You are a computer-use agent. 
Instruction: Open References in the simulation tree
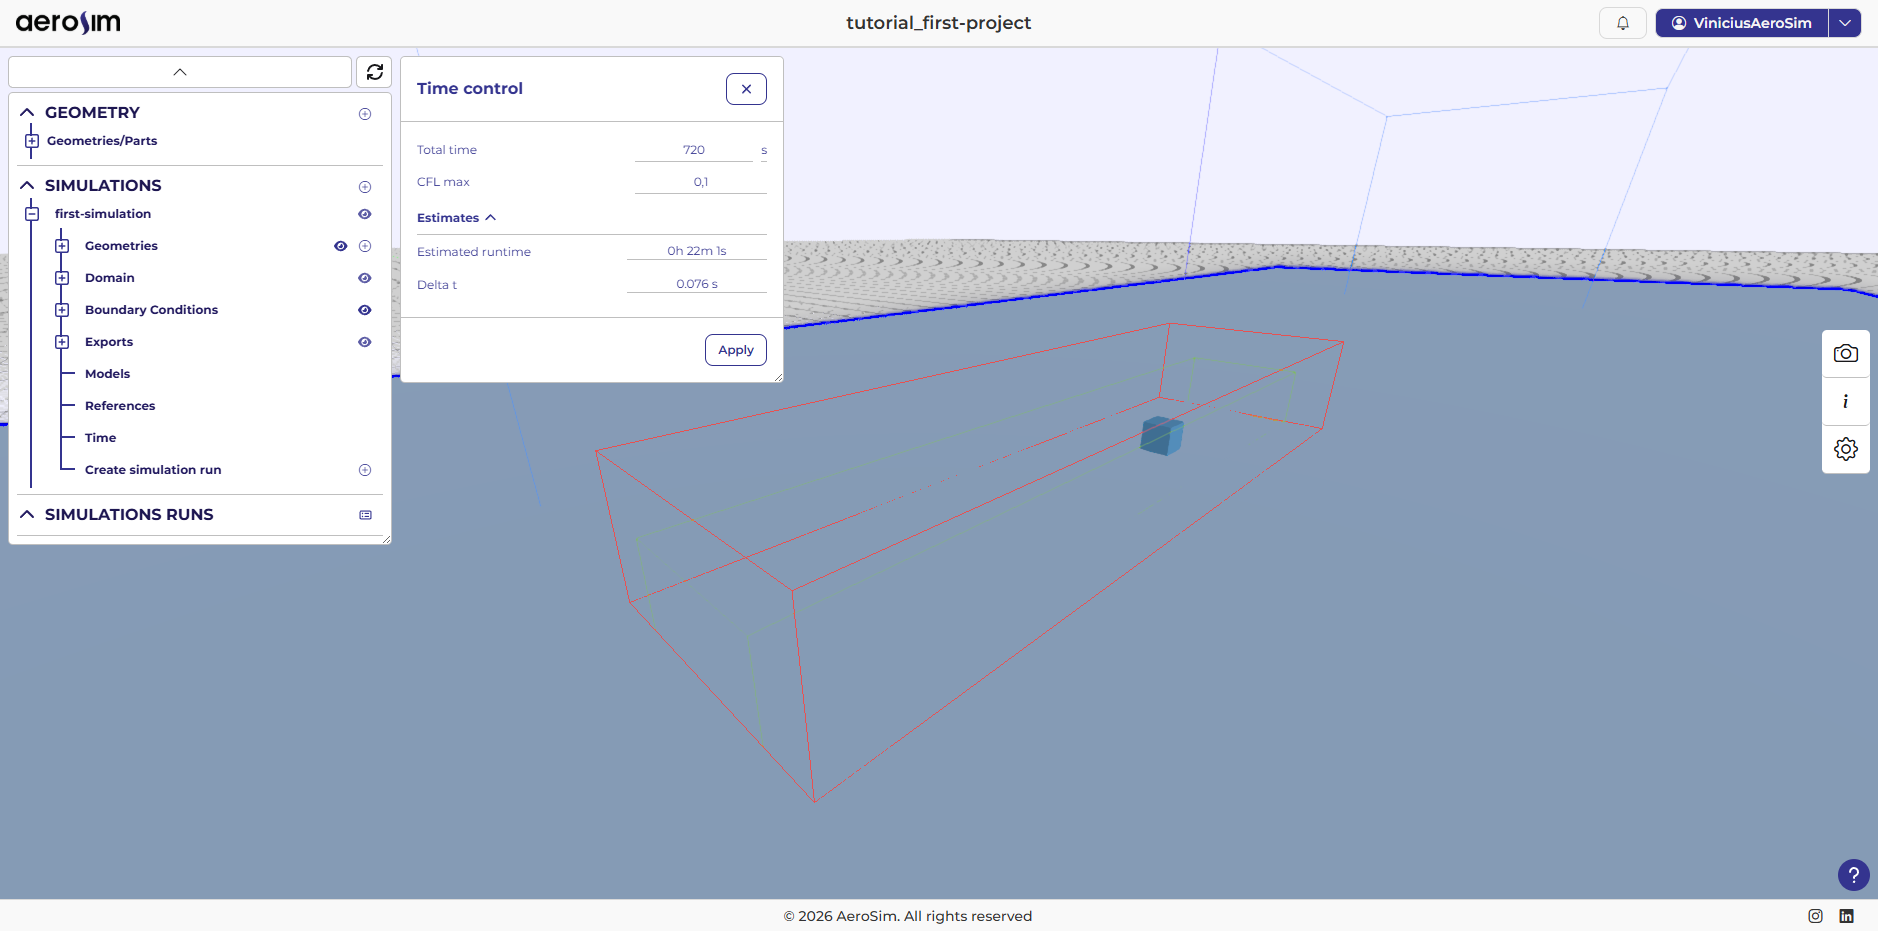point(120,406)
